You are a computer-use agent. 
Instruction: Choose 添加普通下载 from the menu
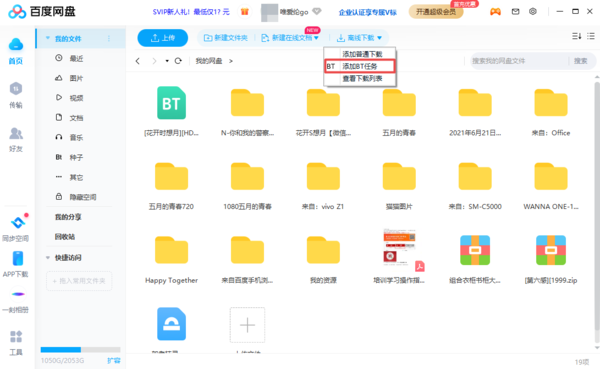[360, 54]
